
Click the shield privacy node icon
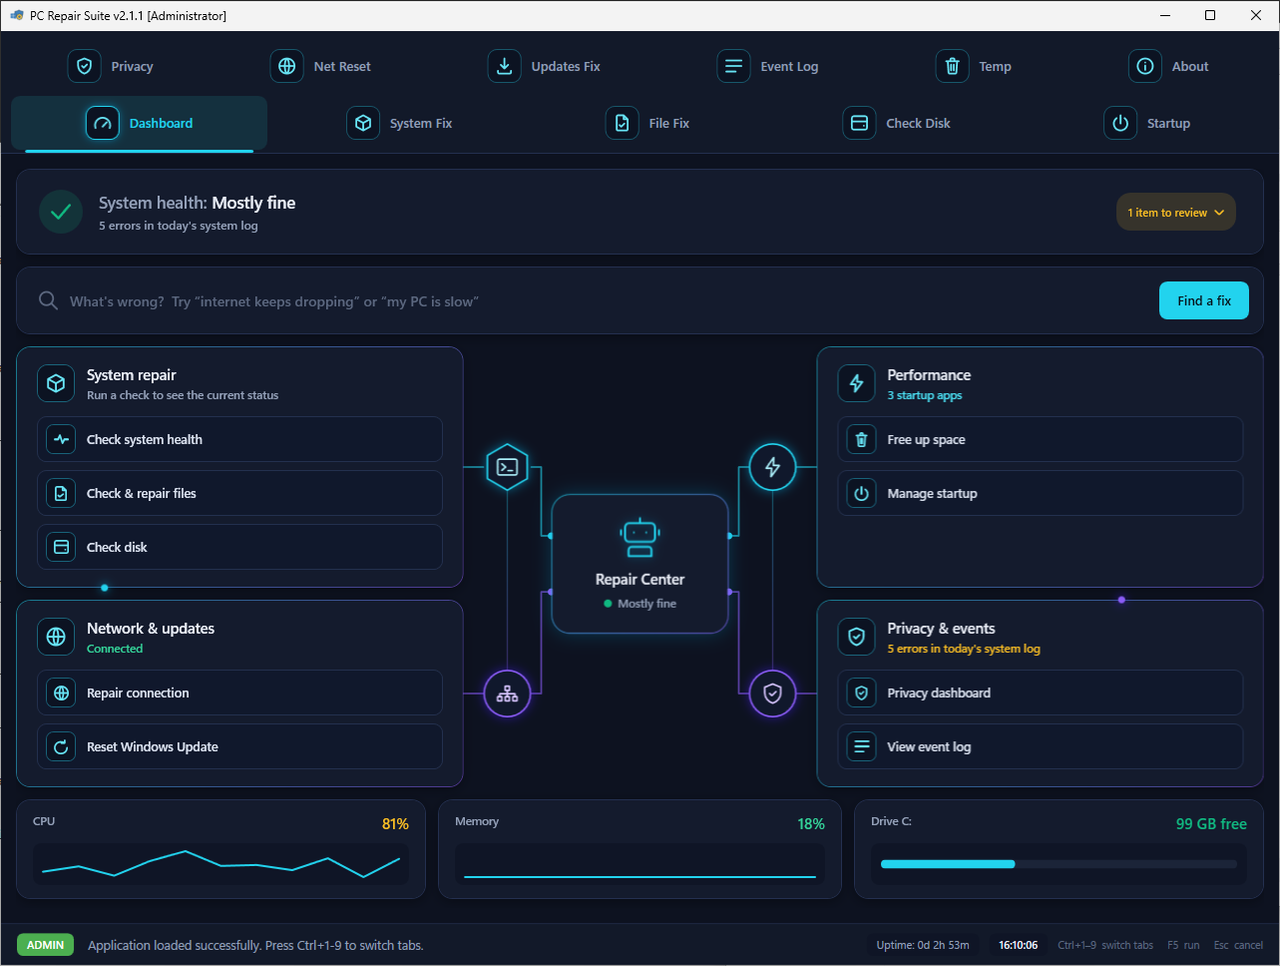[x=773, y=693]
